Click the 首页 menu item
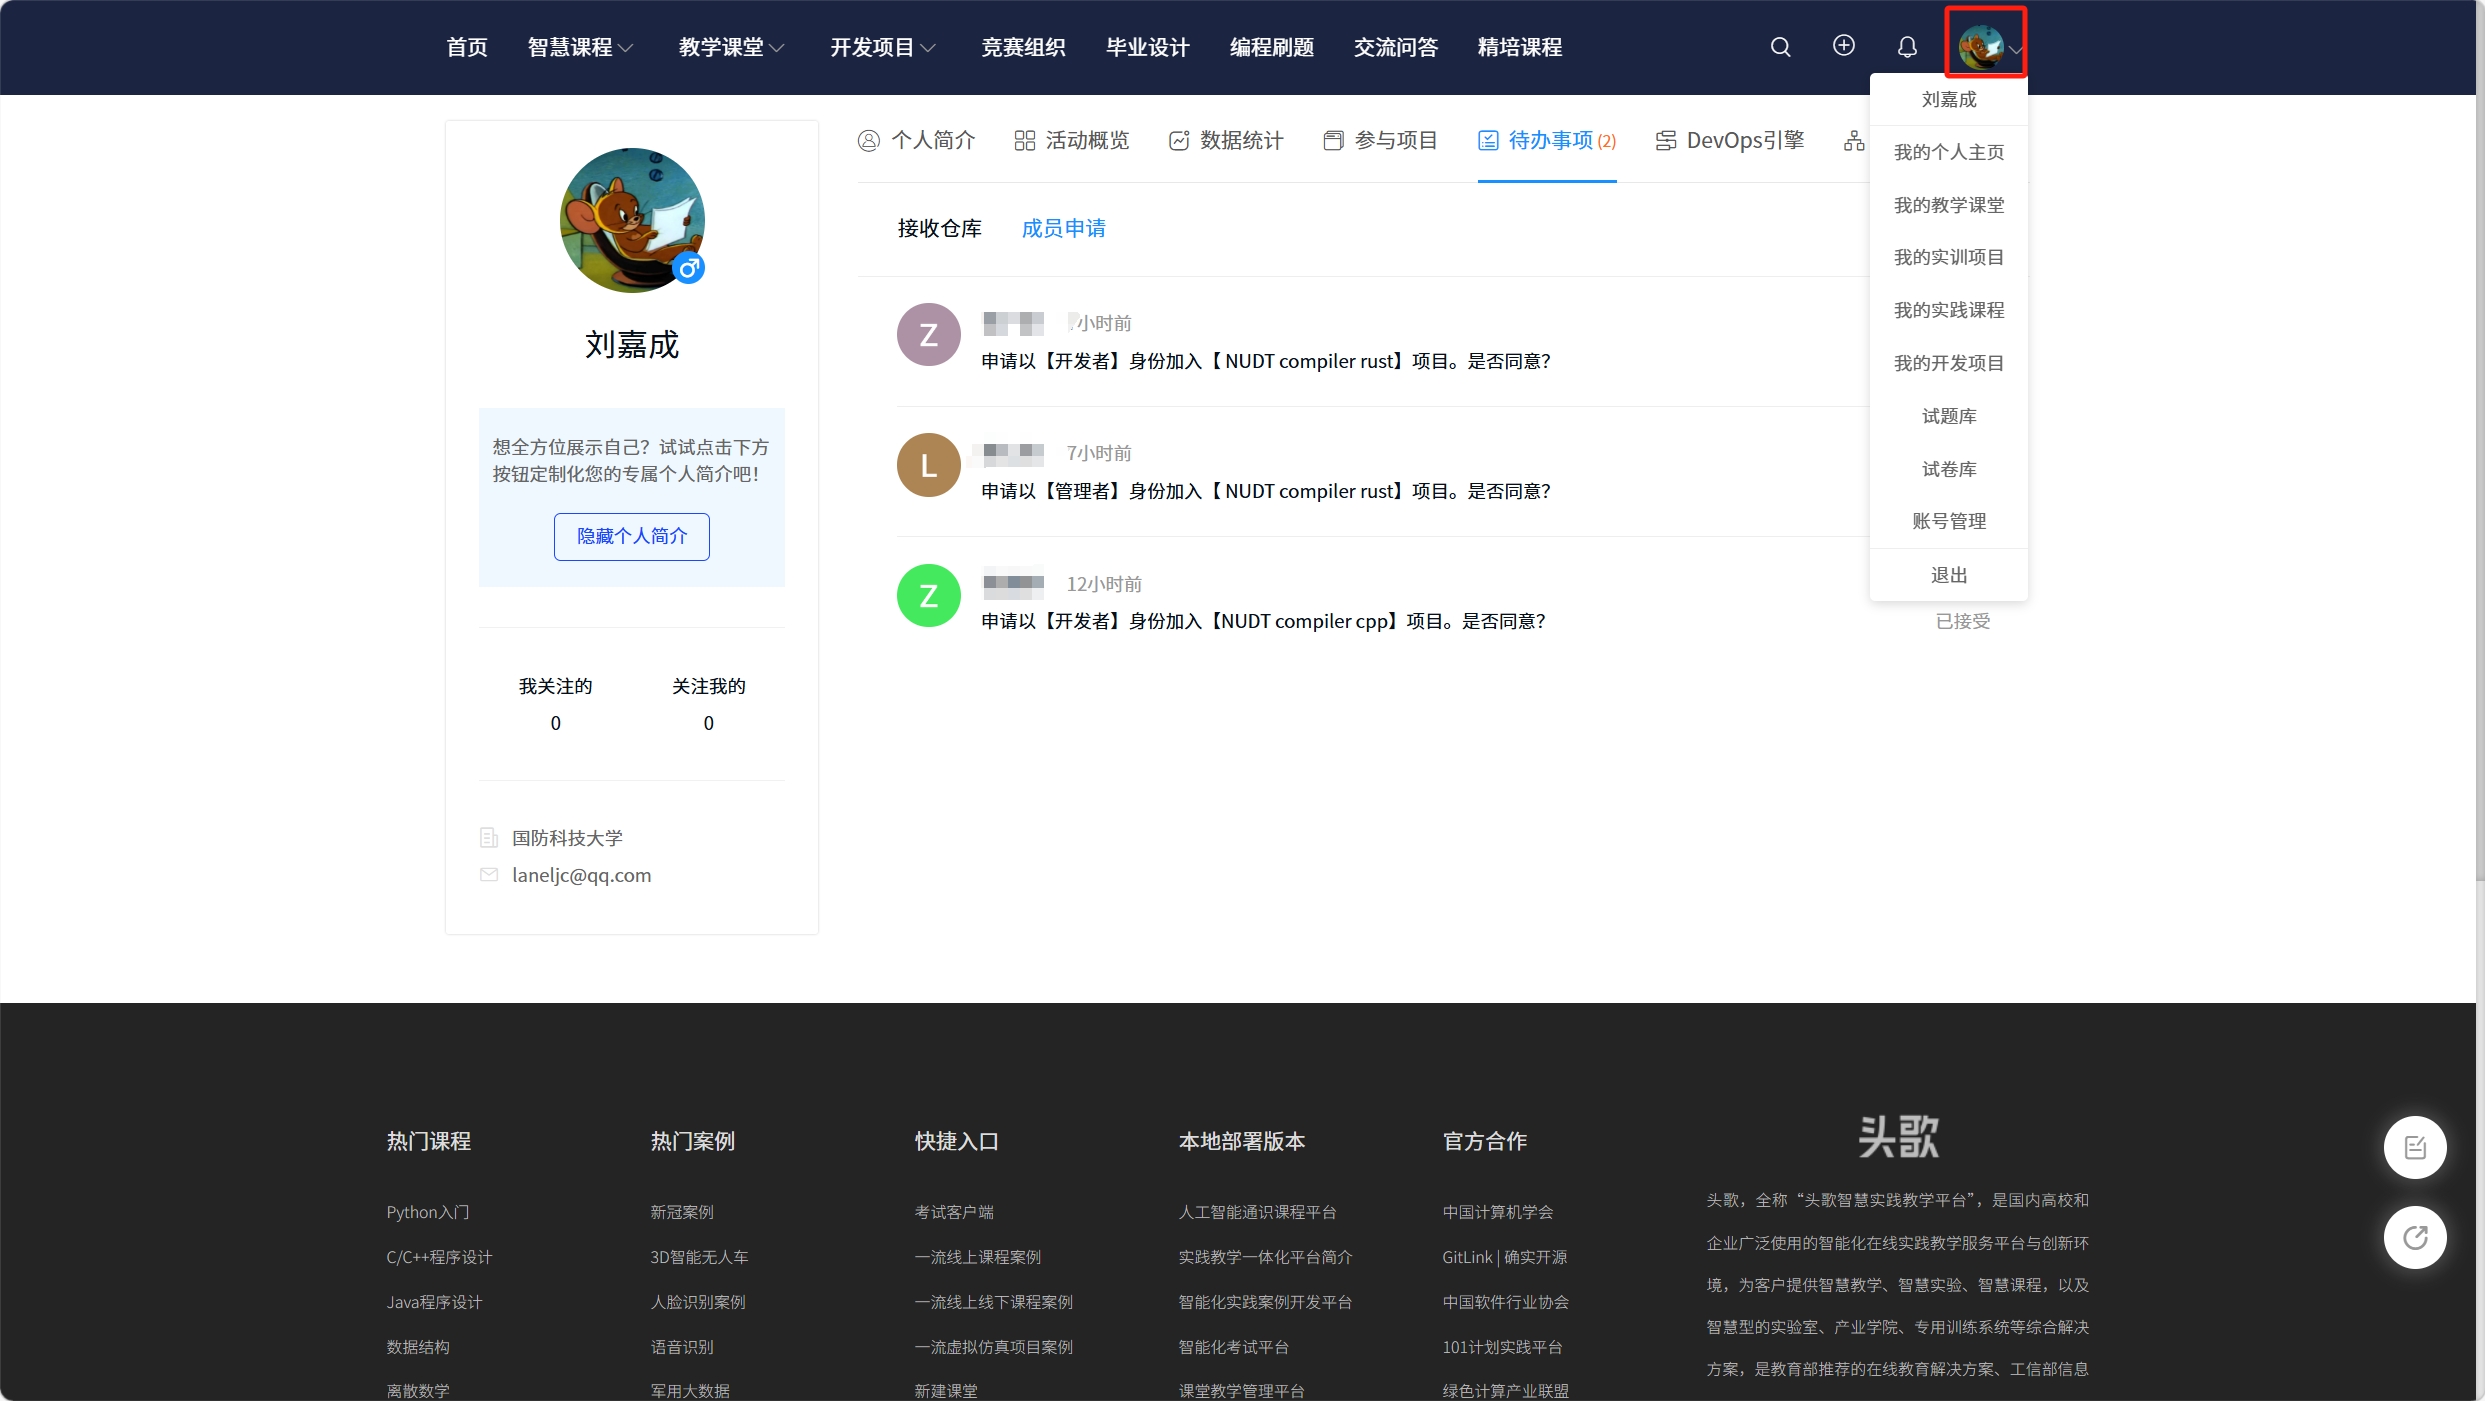The height and width of the screenshot is (1401, 2485). (x=466, y=47)
